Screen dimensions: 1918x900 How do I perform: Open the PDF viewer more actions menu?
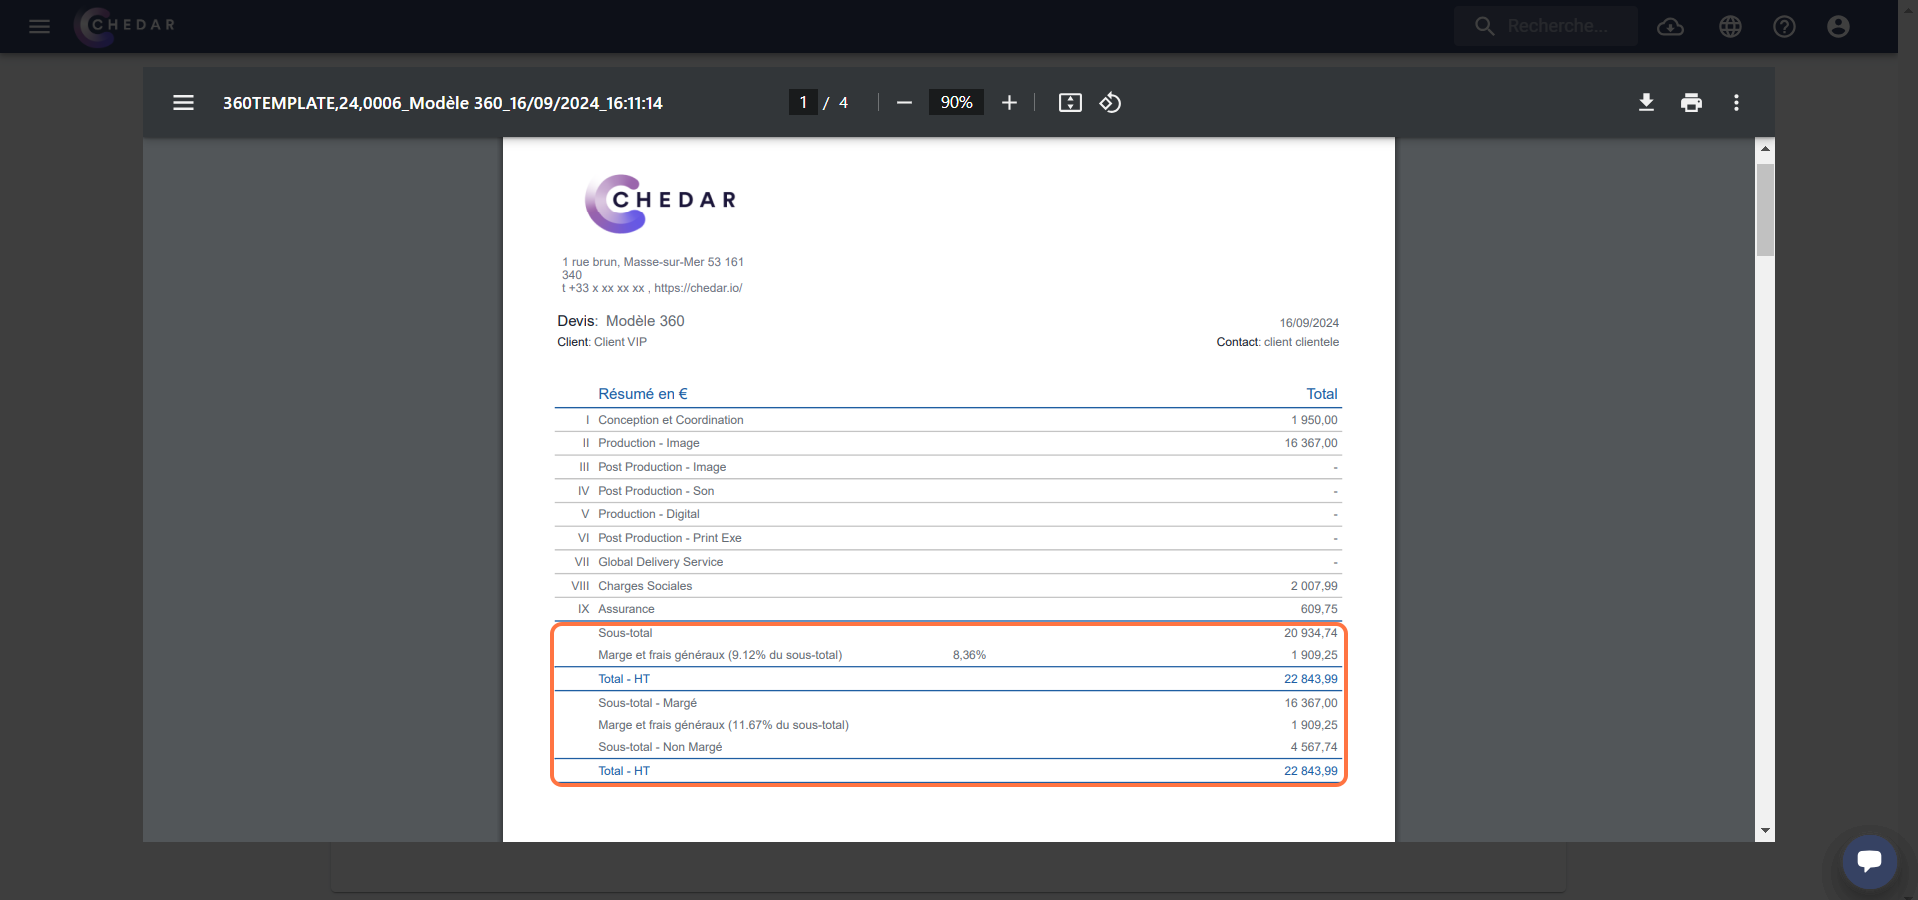point(1736,103)
